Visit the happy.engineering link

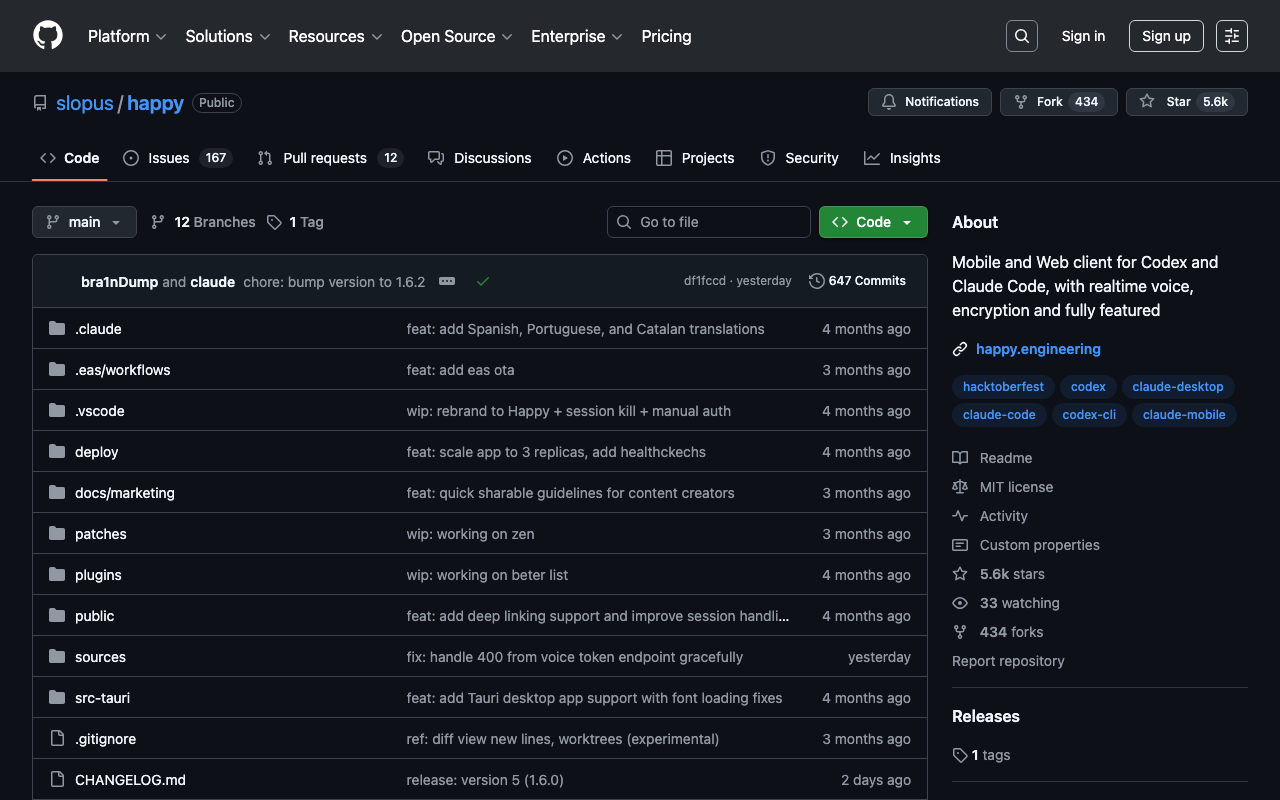[1038, 349]
